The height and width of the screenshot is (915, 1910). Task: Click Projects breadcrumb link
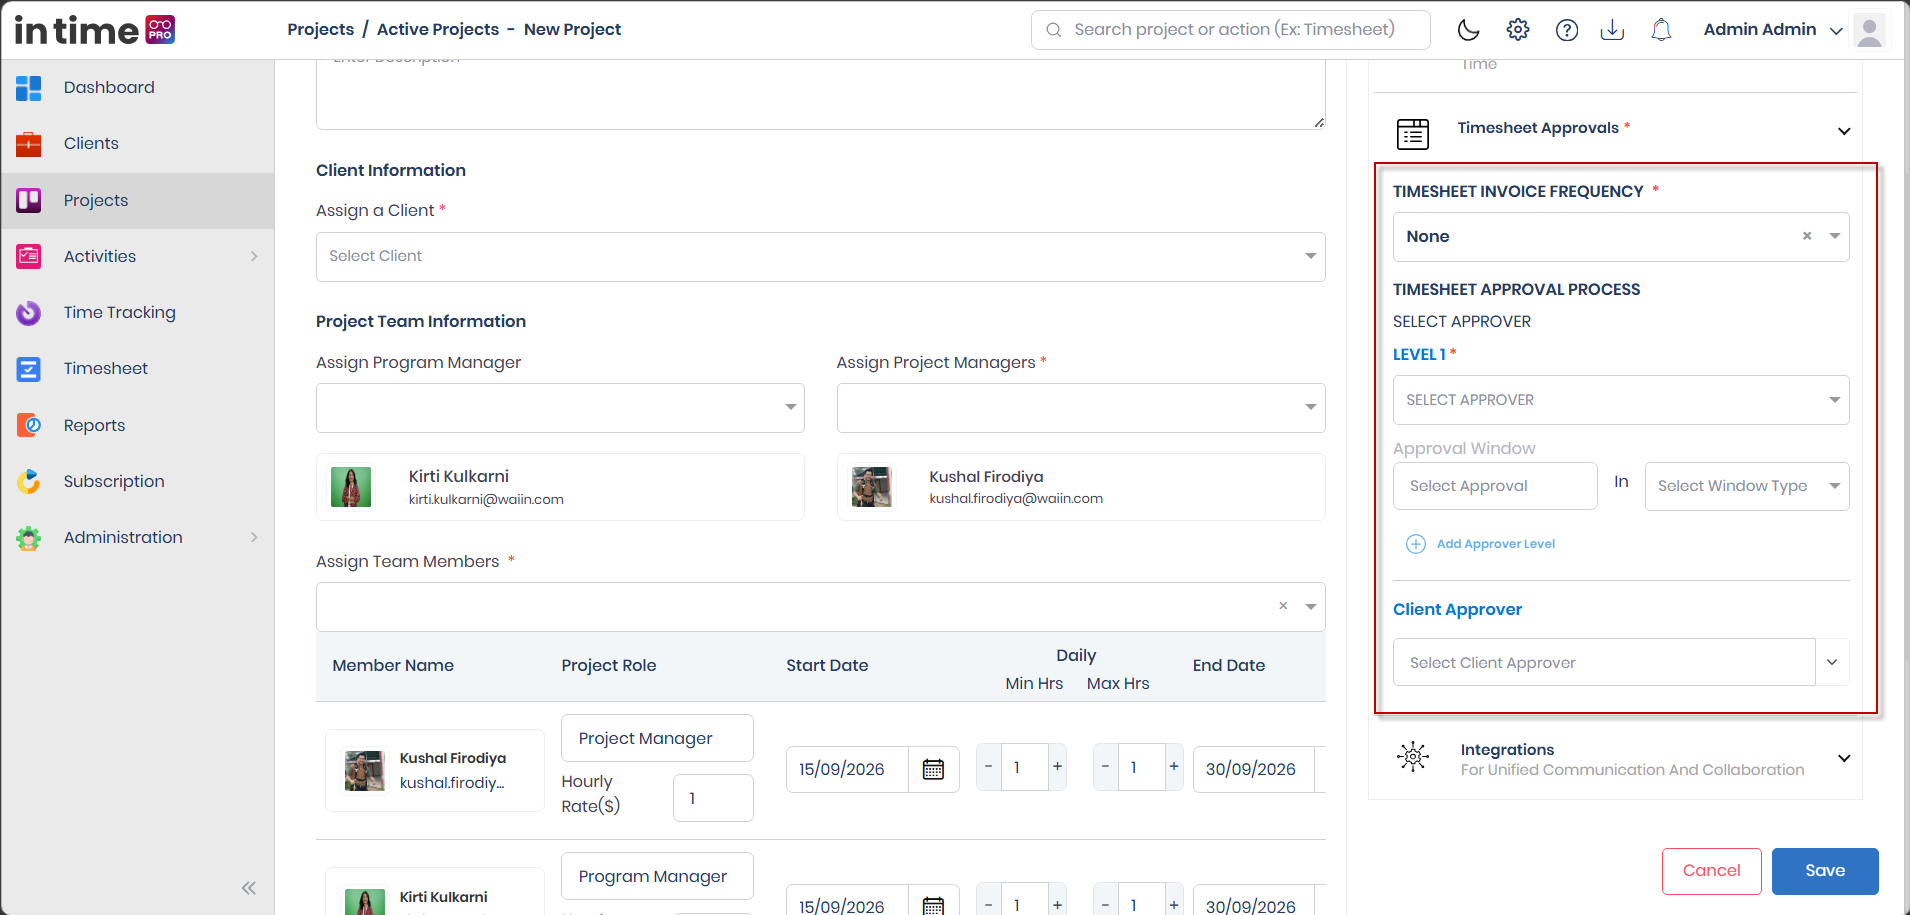click(x=320, y=30)
